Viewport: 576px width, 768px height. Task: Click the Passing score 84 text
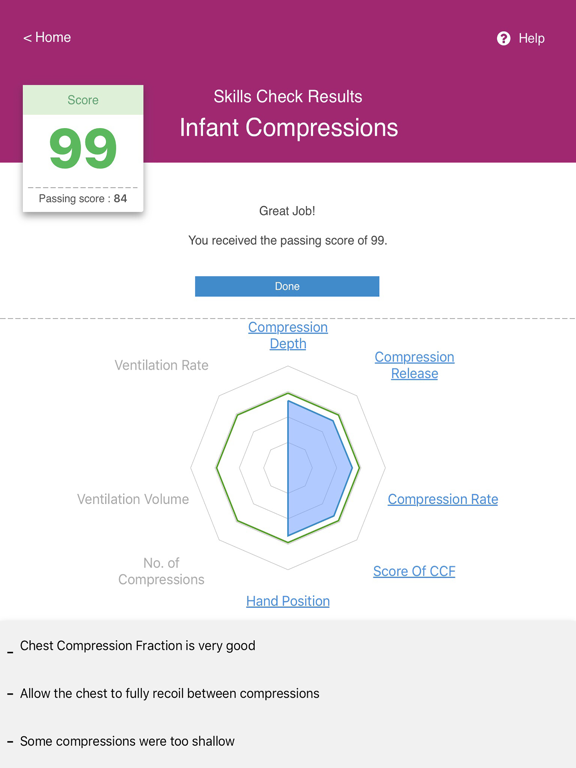click(x=83, y=198)
